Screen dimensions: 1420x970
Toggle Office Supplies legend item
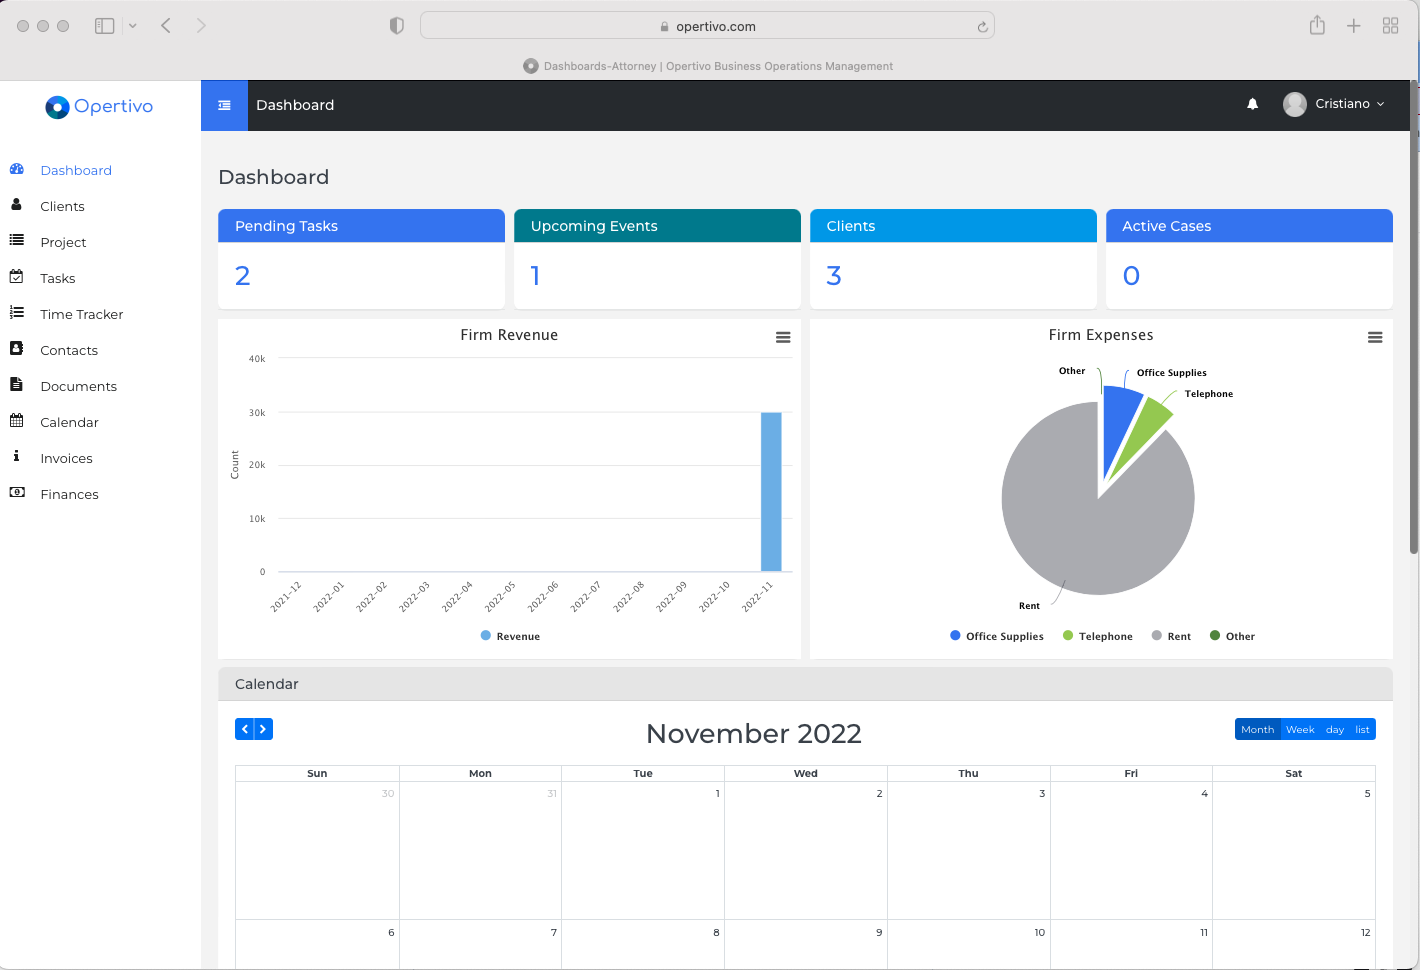click(997, 636)
